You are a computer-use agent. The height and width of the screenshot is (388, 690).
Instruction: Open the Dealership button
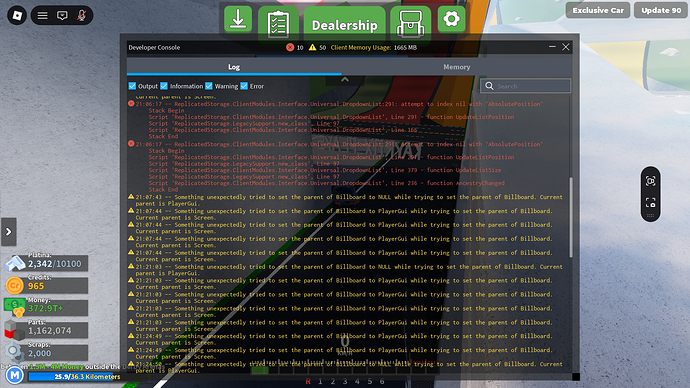tap(345, 25)
